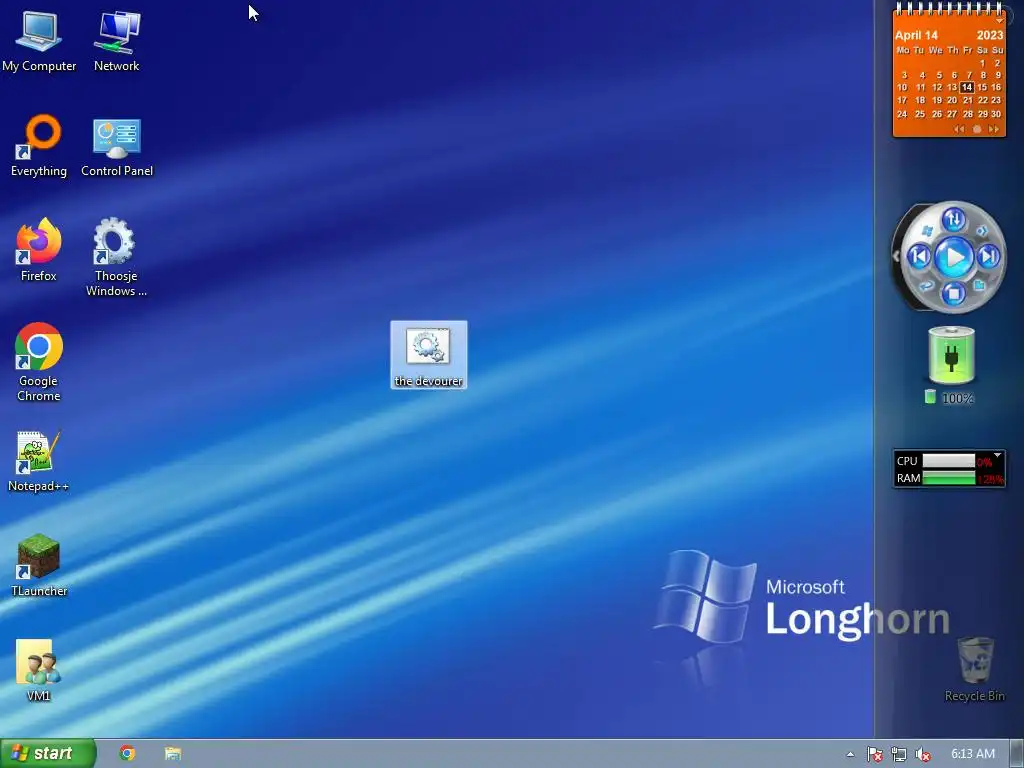Click the battery 100% label
The width and height of the screenshot is (1024, 768).
pyautogui.click(x=957, y=398)
